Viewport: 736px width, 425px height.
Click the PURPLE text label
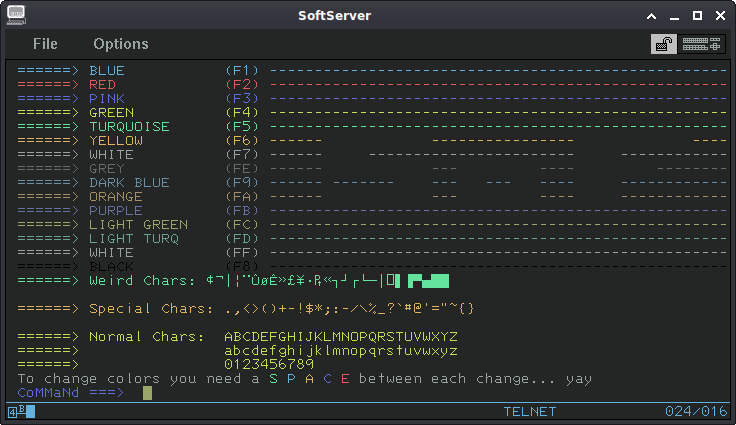point(116,210)
